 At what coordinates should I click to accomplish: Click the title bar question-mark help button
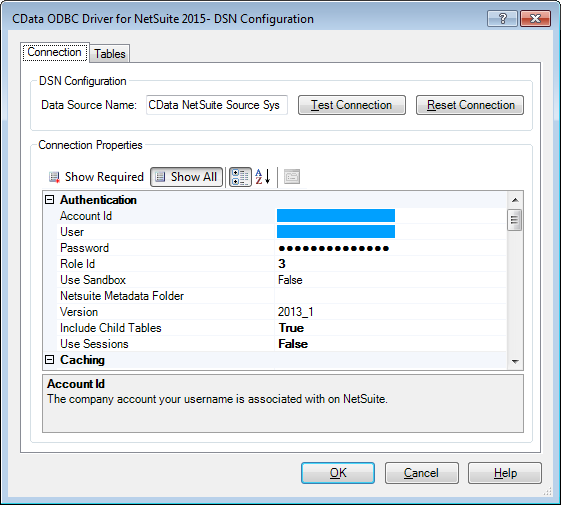pyautogui.click(x=502, y=19)
